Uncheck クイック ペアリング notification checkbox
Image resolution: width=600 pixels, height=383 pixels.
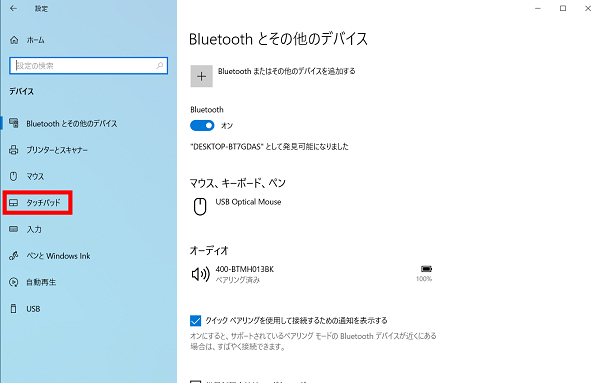pyautogui.click(x=196, y=321)
